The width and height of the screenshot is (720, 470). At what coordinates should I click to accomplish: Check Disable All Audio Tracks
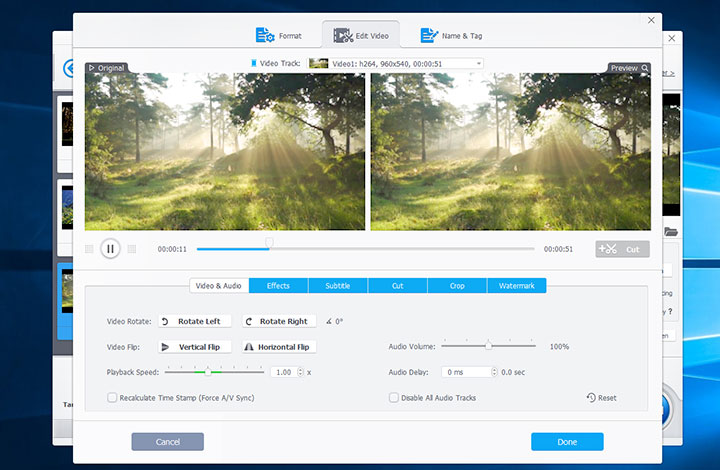[x=393, y=398]
